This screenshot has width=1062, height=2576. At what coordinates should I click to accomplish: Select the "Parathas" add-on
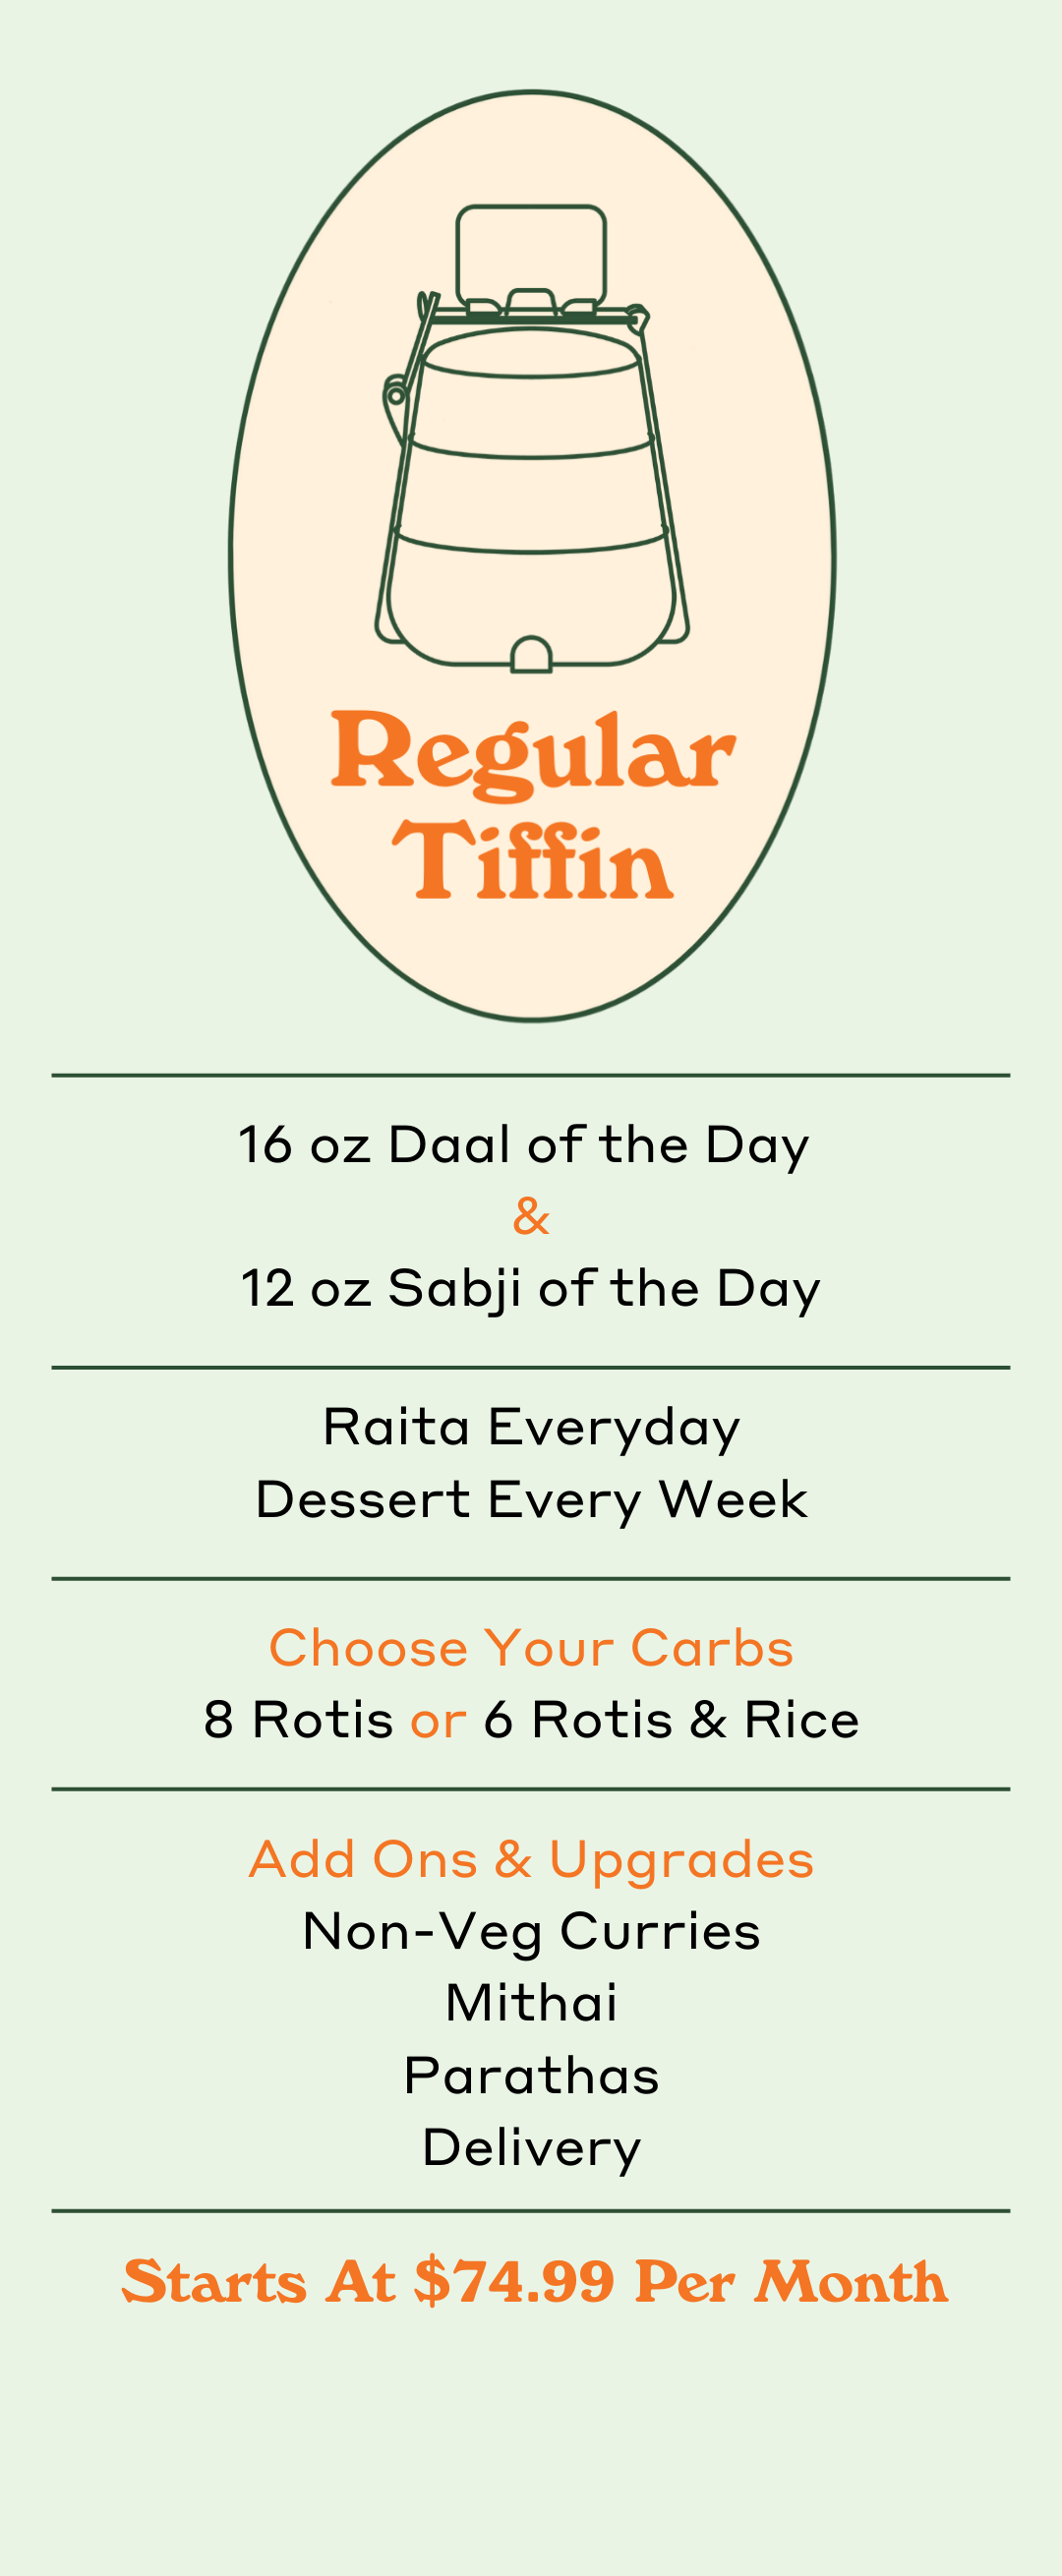531,2076
